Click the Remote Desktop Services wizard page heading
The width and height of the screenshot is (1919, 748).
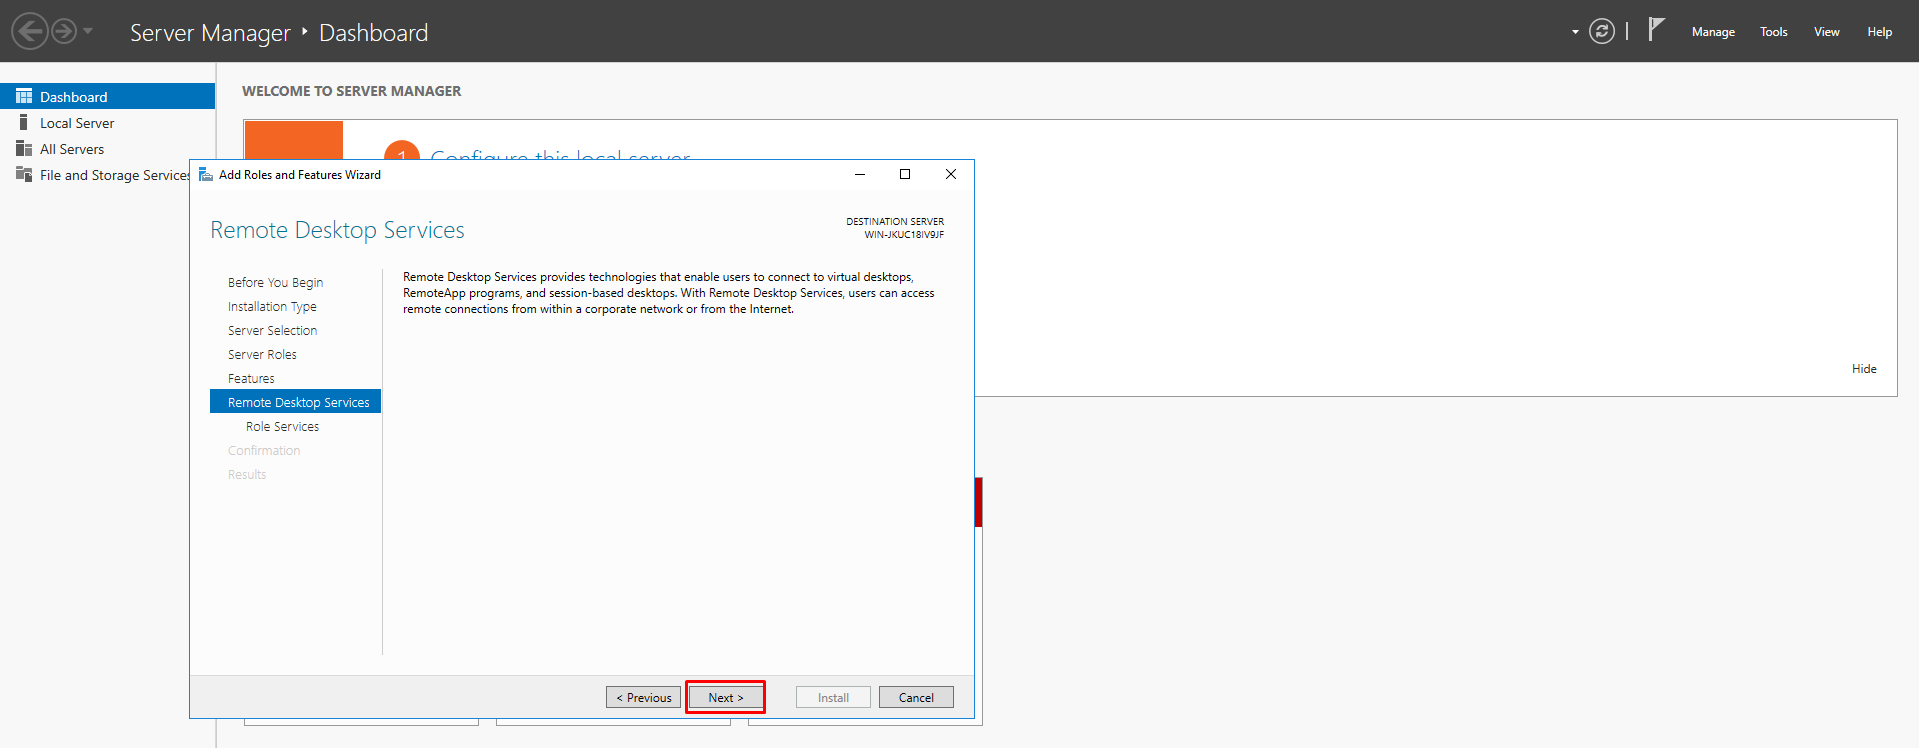click(337, 230)
